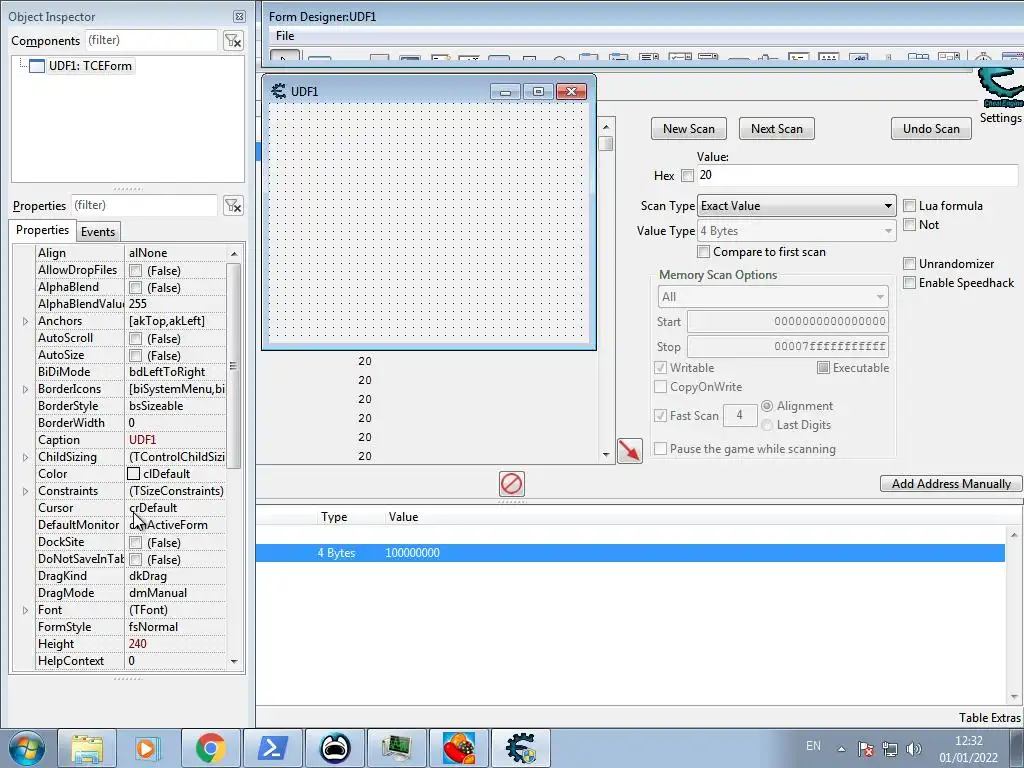Open the Windows Start menu
The height and width of the screenshot is (768, 1024).
click(x=27, y=748)
